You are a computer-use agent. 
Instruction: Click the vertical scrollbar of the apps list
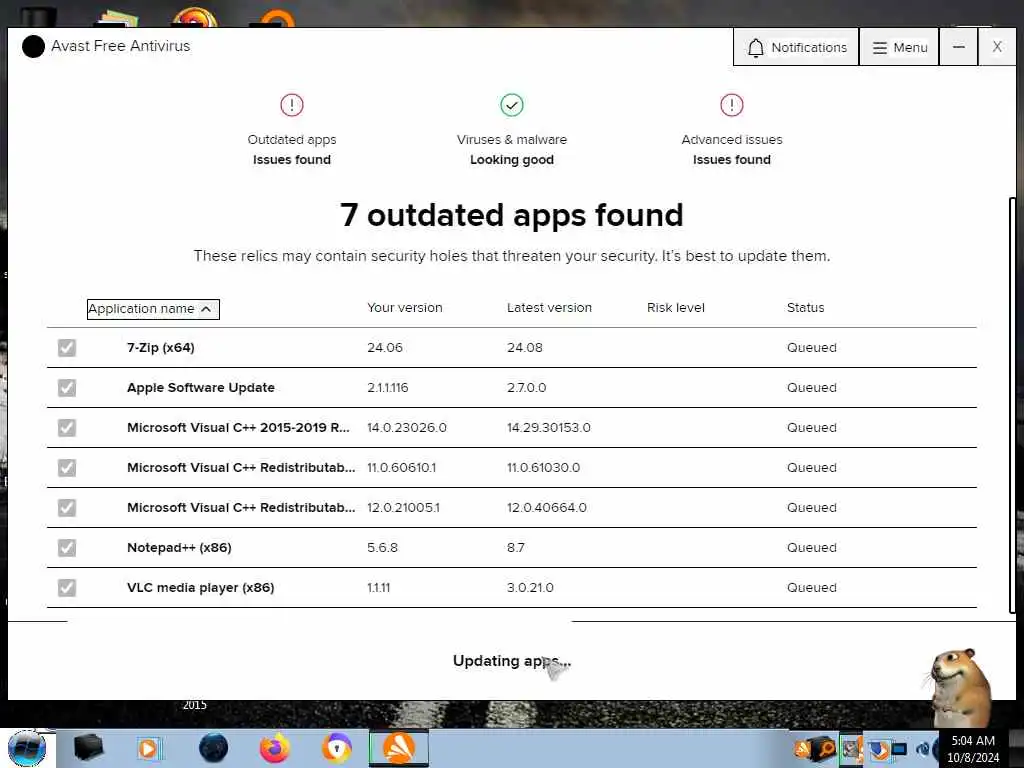pyautogui.click(x=1012, y=405)
